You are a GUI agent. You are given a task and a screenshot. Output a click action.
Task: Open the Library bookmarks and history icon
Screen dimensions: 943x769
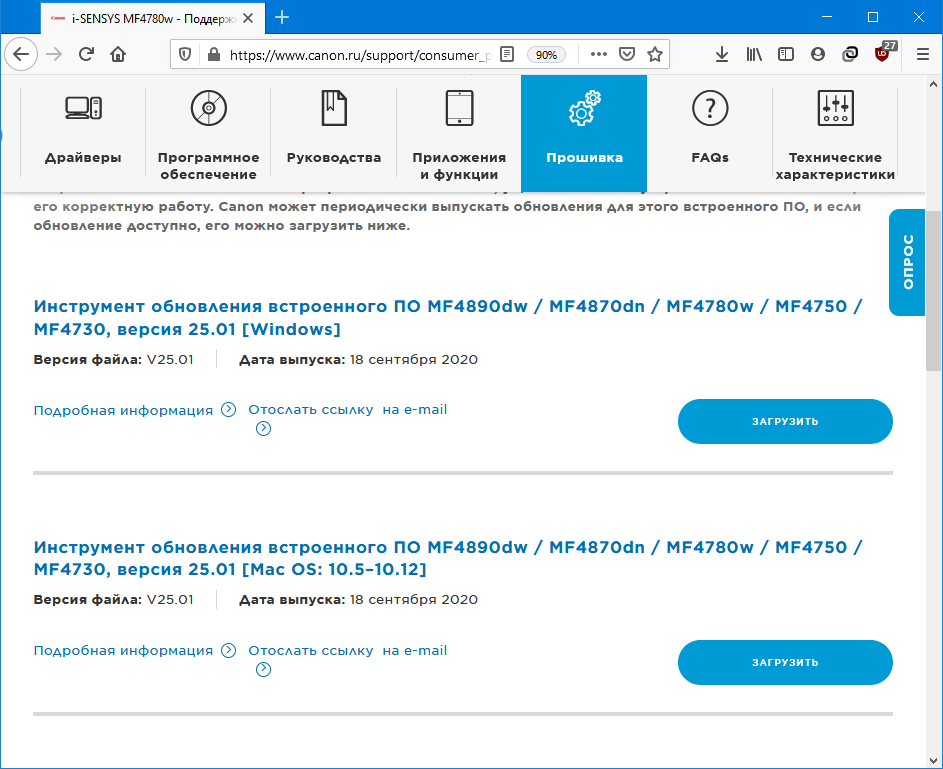(x=754, y=54)
